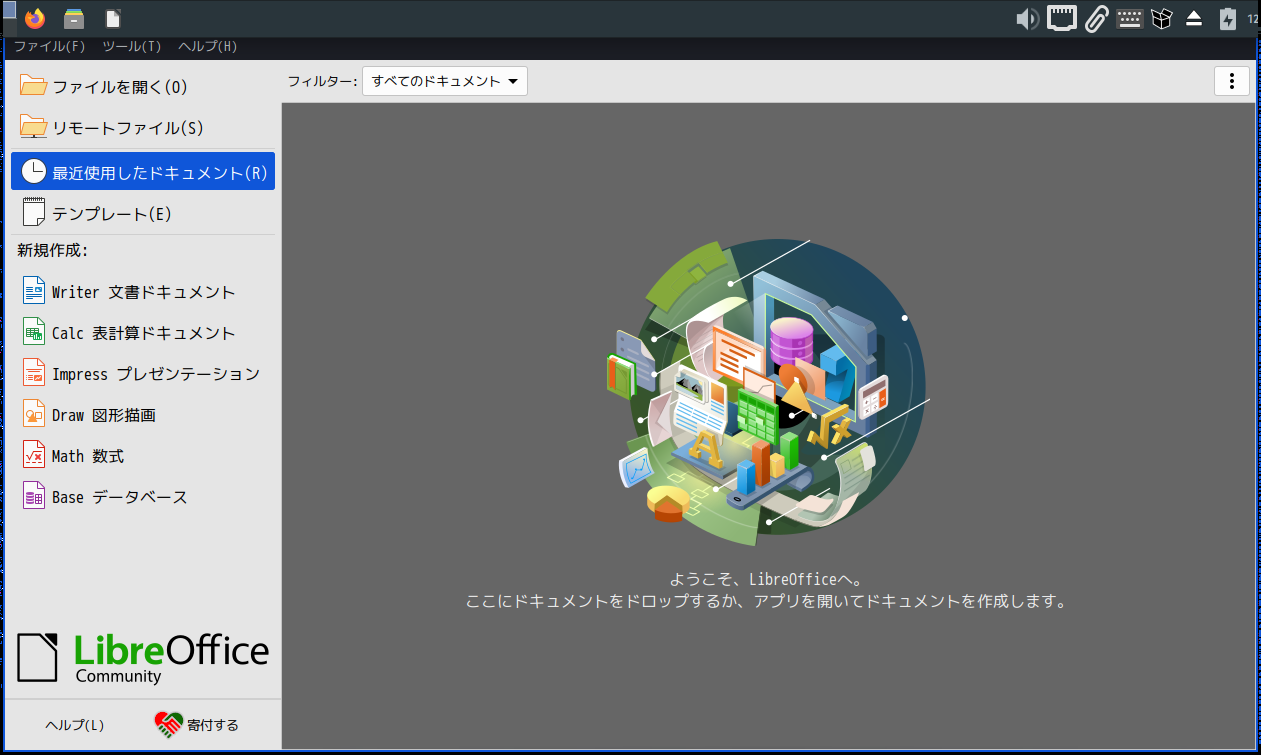
Task: Click ファイルを開く(O) to open a file
Action: coord(143,87)
